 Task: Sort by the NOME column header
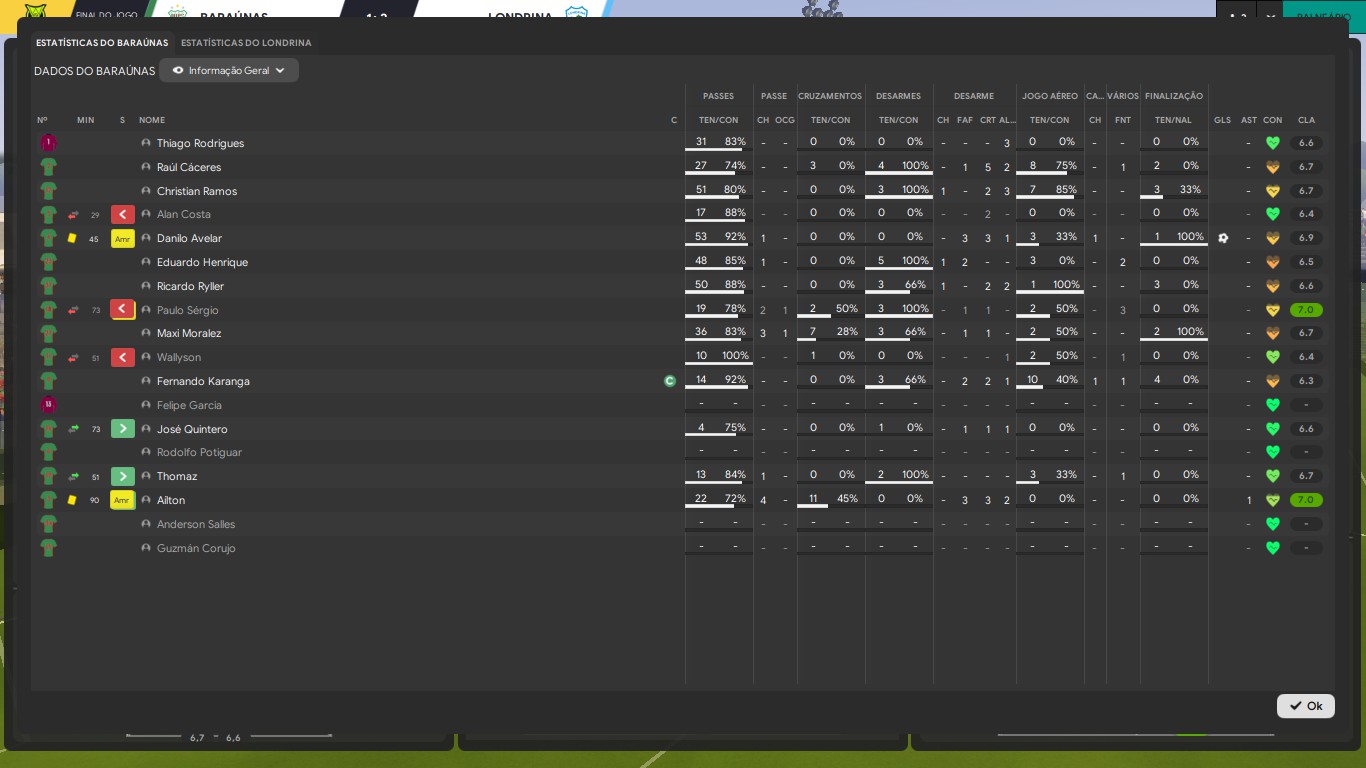tap(152, 120)
